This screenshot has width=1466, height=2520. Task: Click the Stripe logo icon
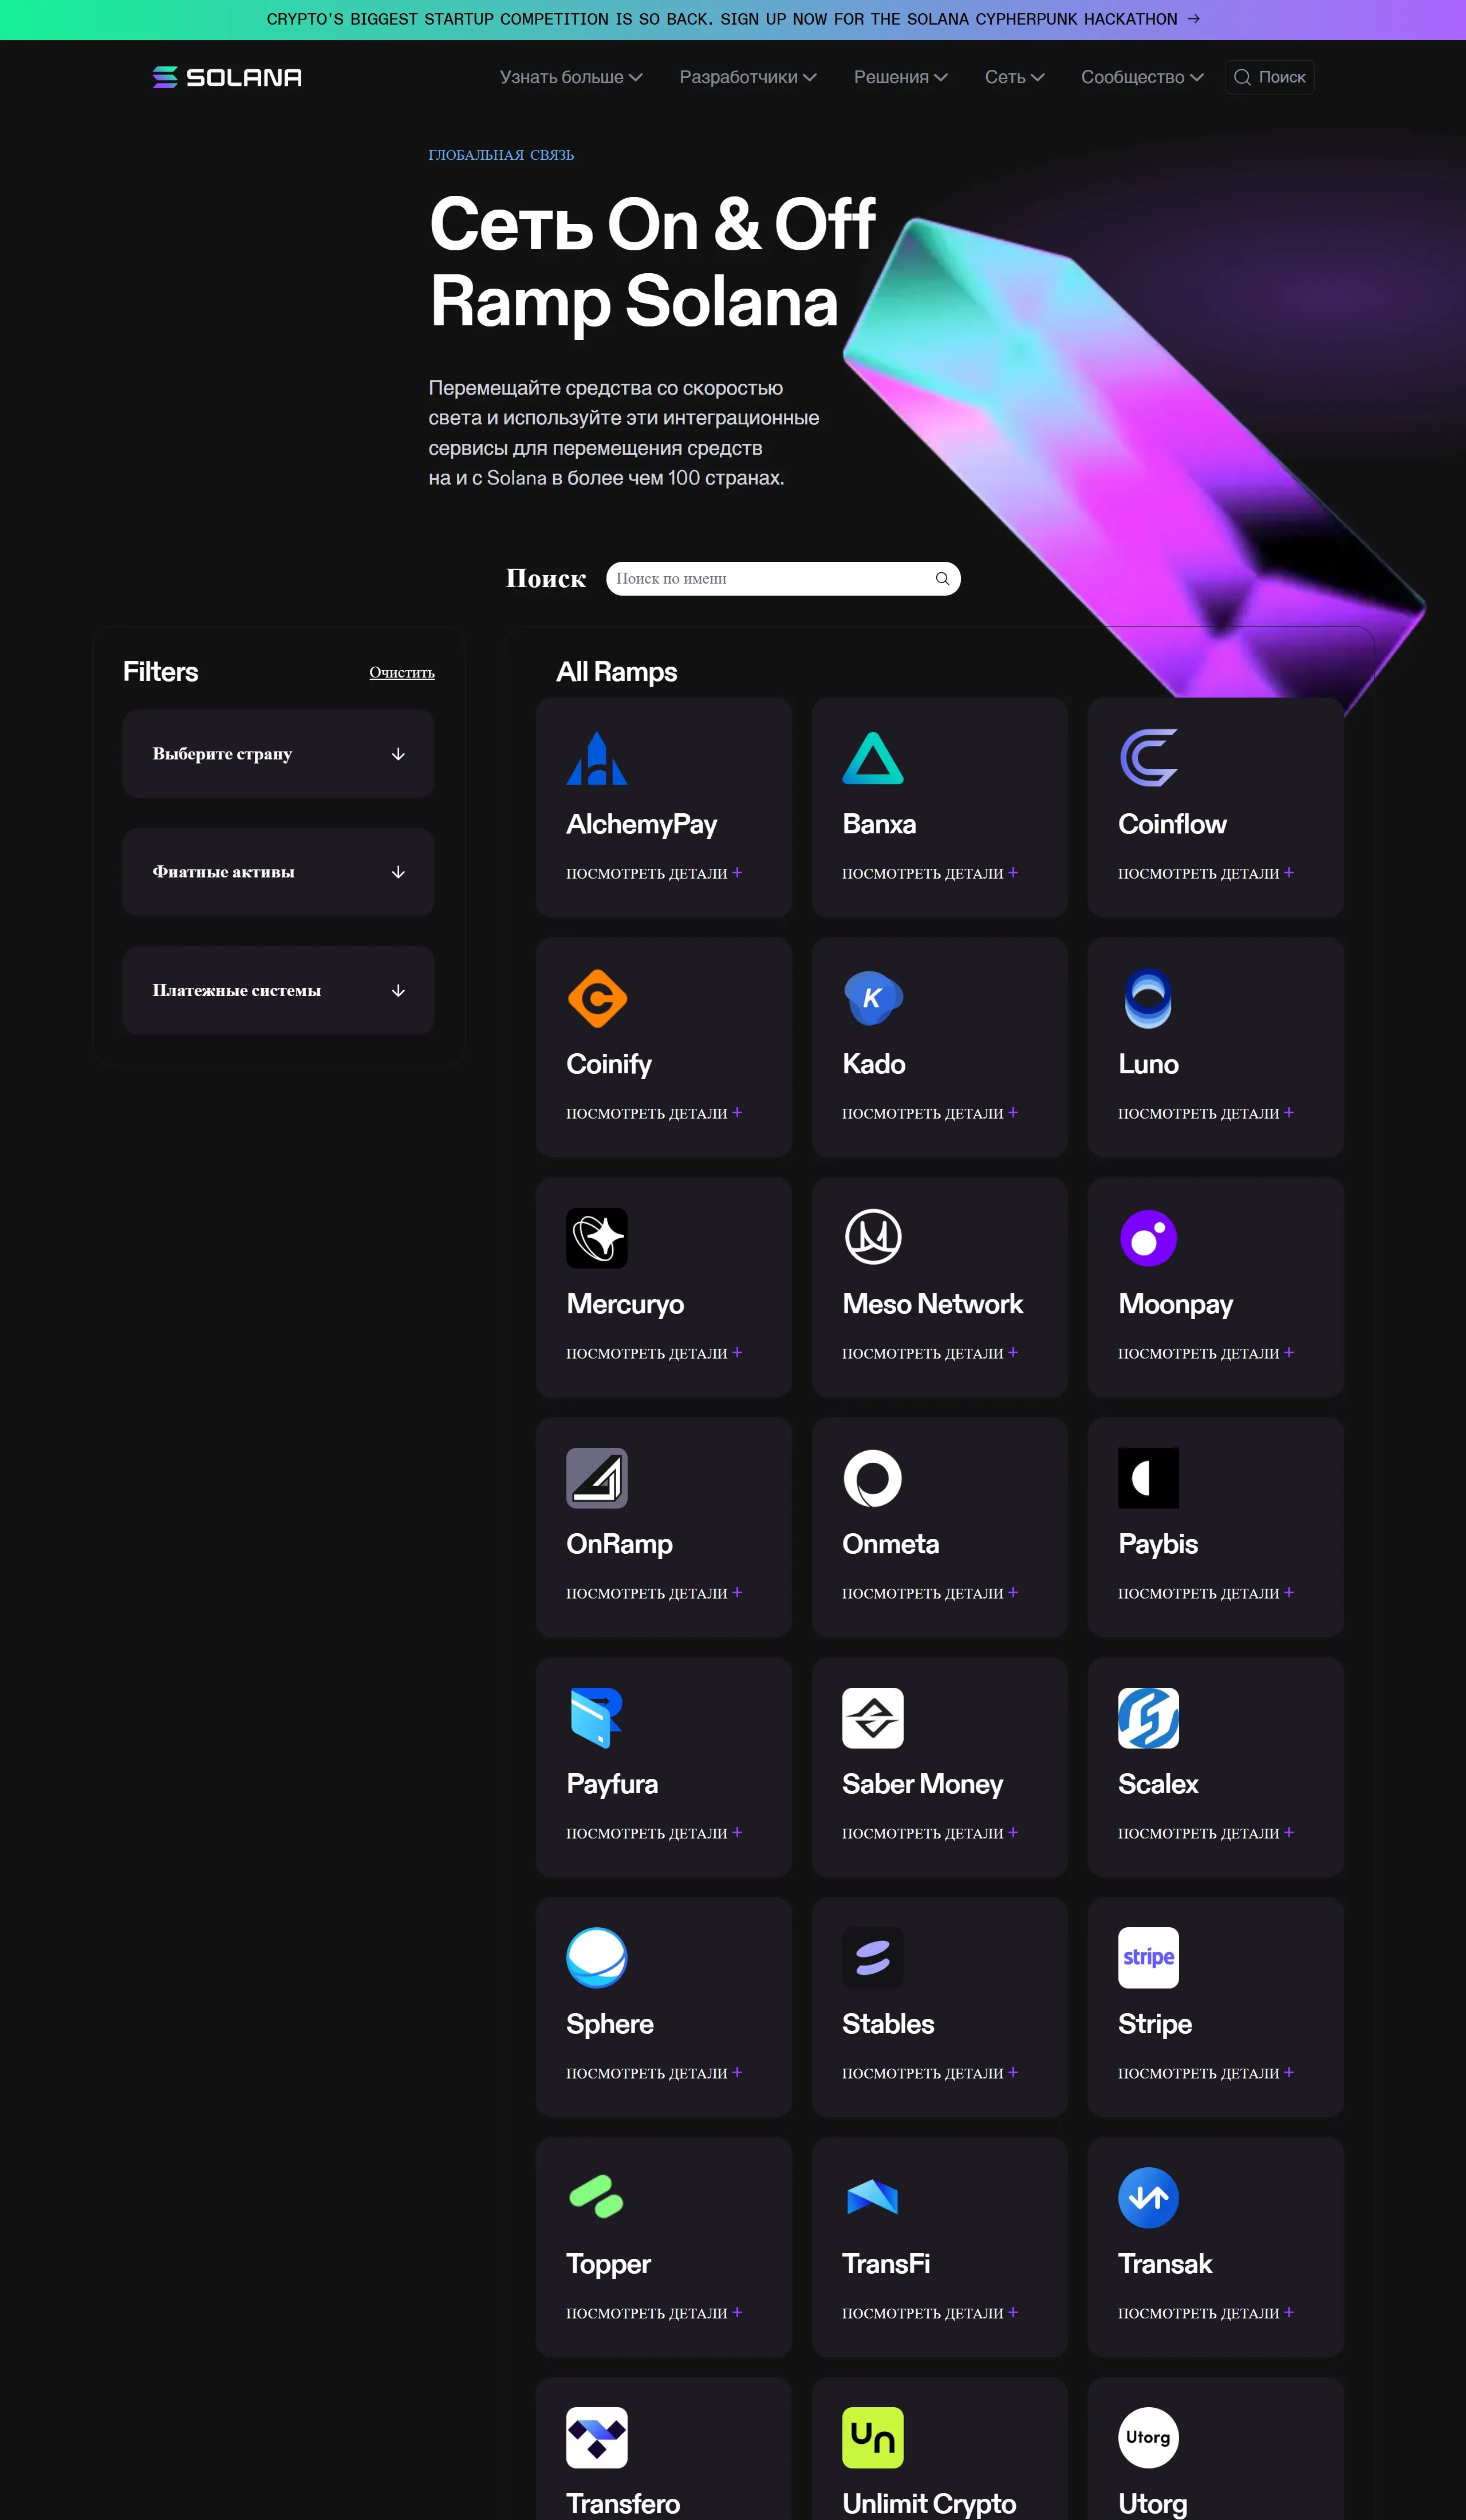(1148, 1957)
